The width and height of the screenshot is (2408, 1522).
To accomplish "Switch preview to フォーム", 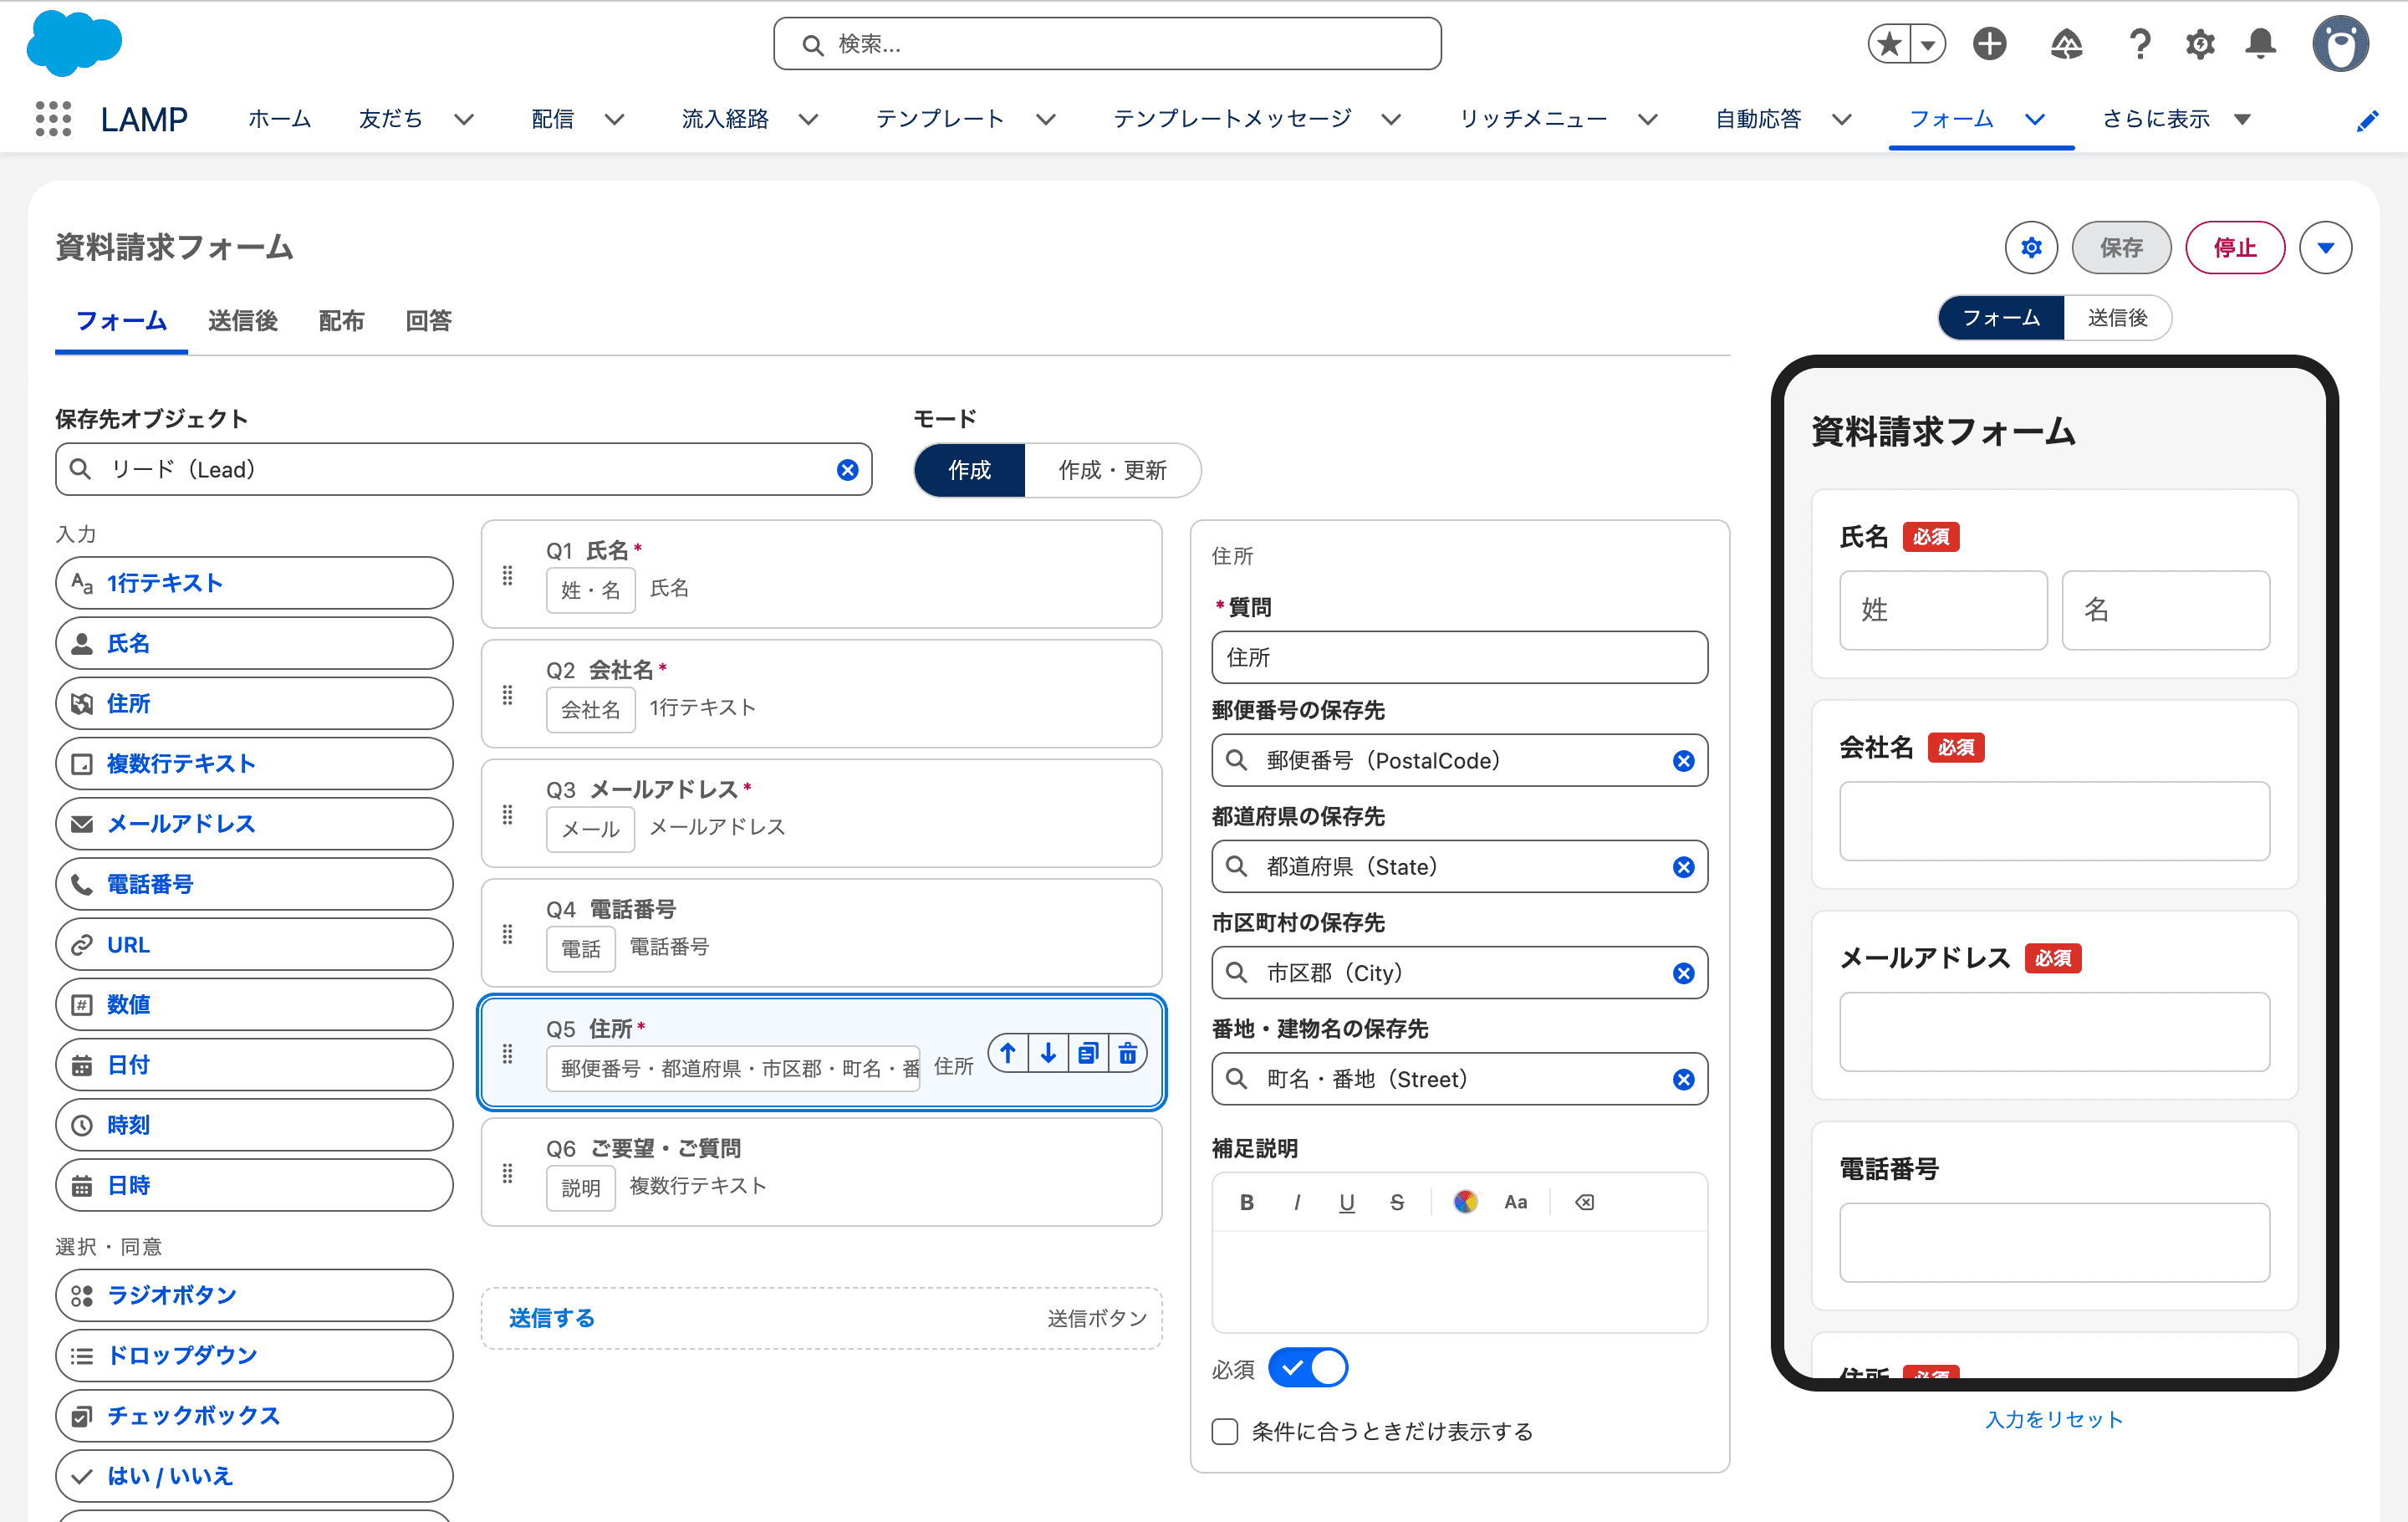I will 2001,318.
